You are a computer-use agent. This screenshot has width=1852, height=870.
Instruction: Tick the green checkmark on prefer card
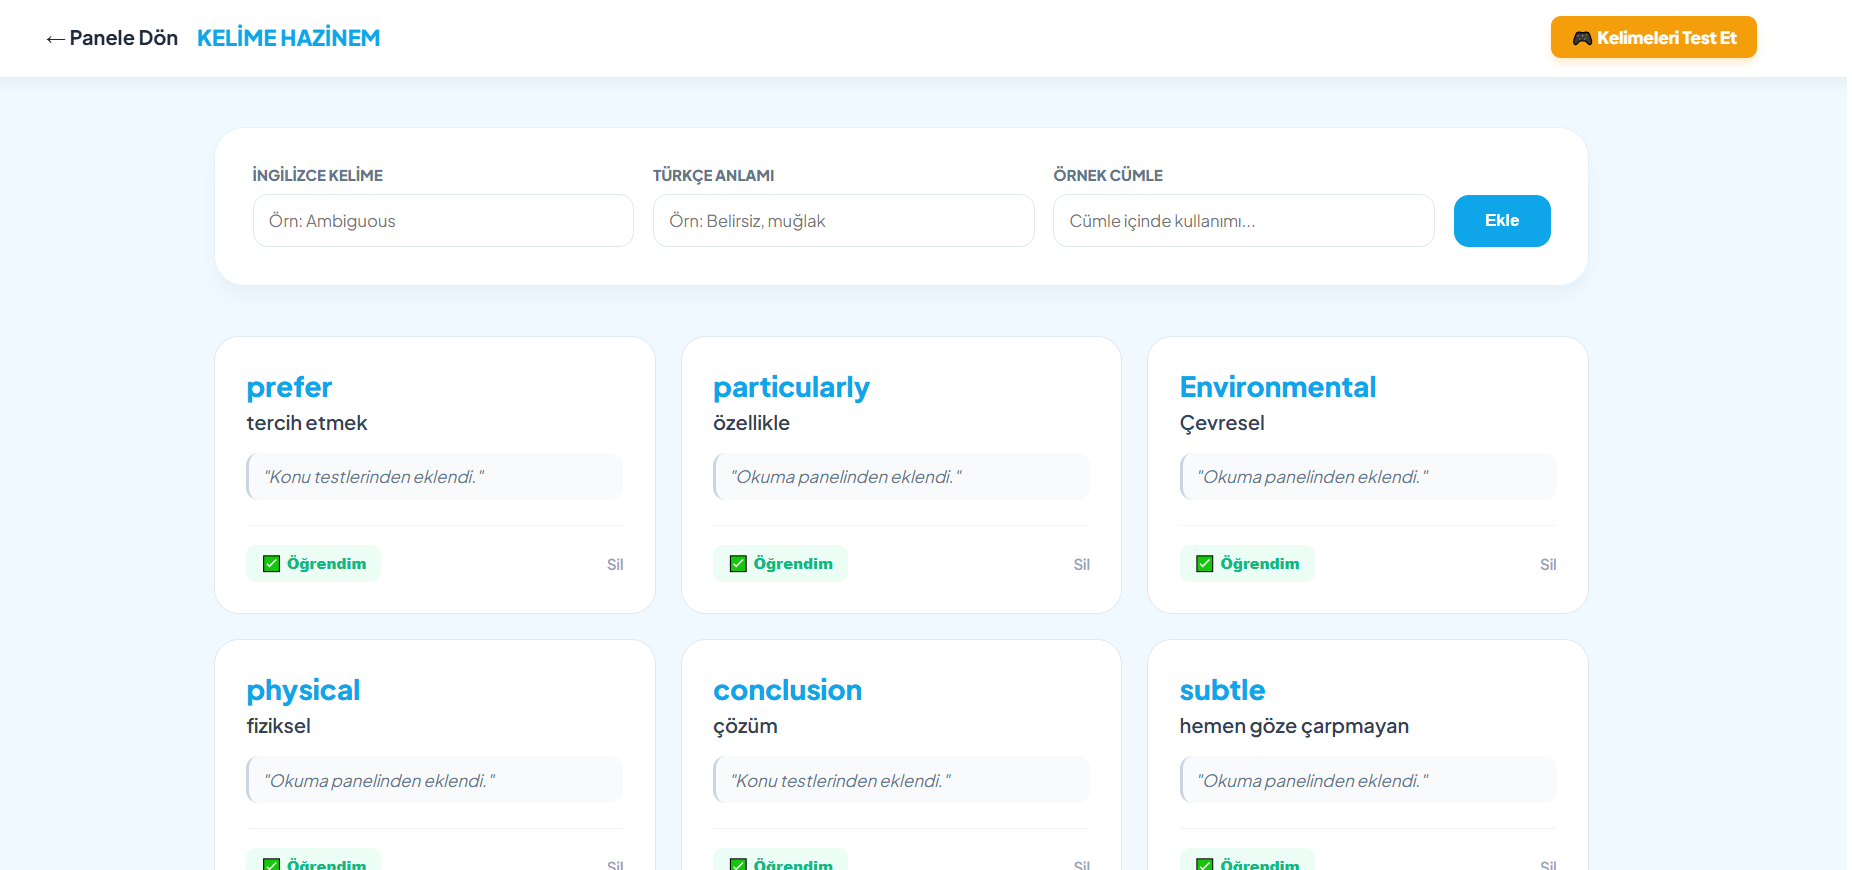point(271,564)
